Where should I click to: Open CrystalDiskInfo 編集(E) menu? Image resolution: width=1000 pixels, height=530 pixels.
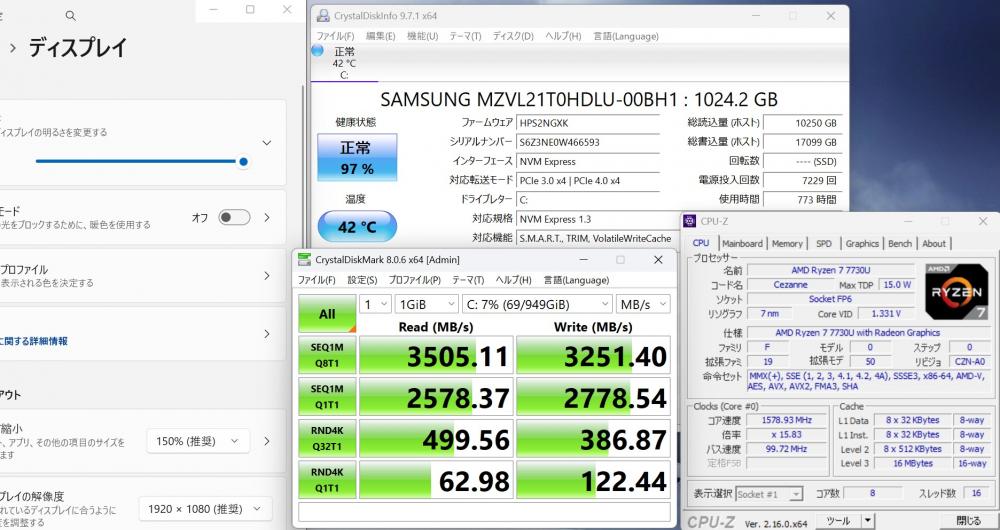380,36
